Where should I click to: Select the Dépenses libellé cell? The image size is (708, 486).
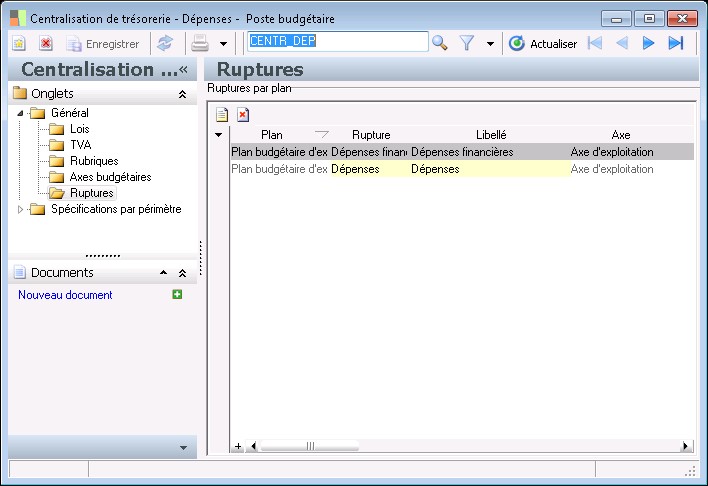(x=490, y=169)
